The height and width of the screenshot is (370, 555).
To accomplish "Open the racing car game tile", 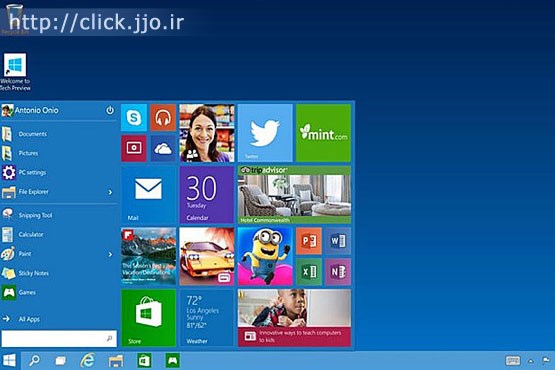I will point(207,256).
